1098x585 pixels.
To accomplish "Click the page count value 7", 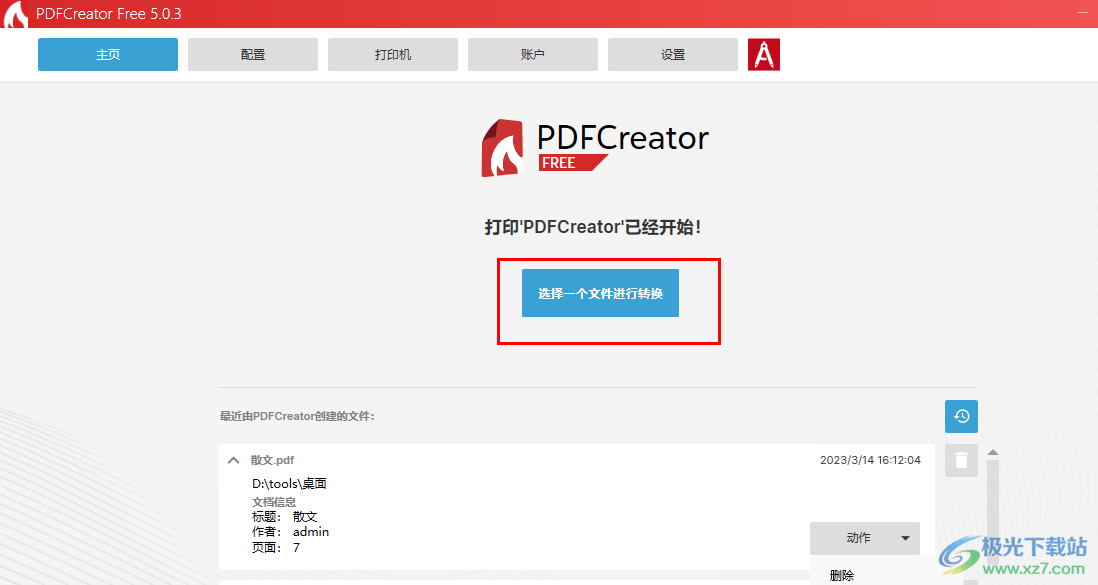I will [296, 548].
